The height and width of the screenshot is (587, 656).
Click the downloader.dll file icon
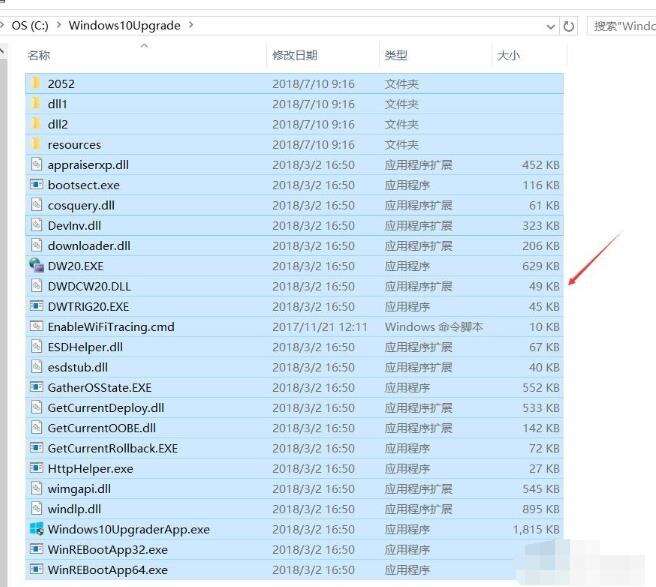36,245
